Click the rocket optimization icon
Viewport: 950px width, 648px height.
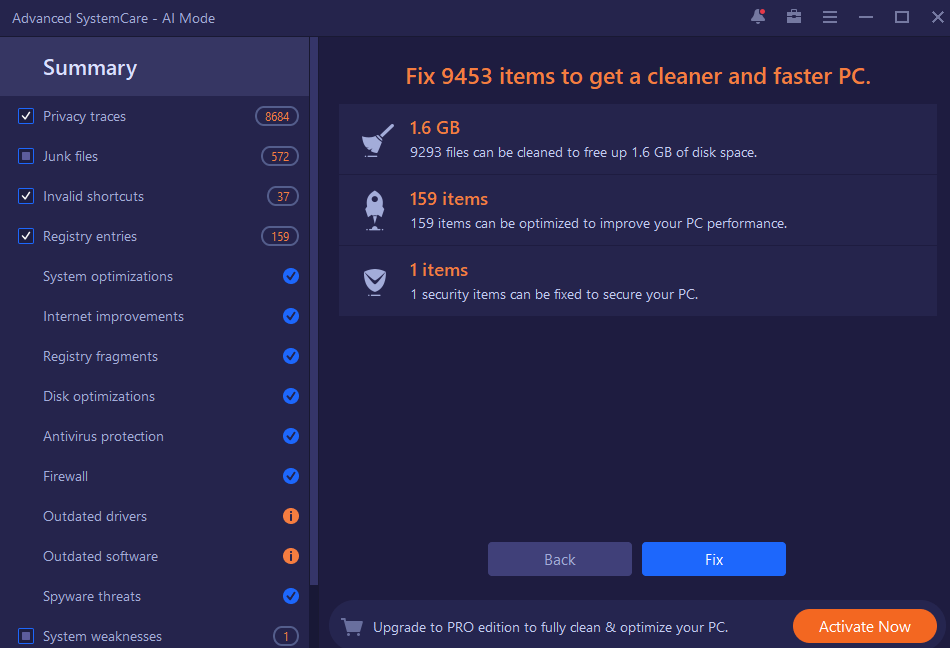pyautogui.click(x=375, y=210)
